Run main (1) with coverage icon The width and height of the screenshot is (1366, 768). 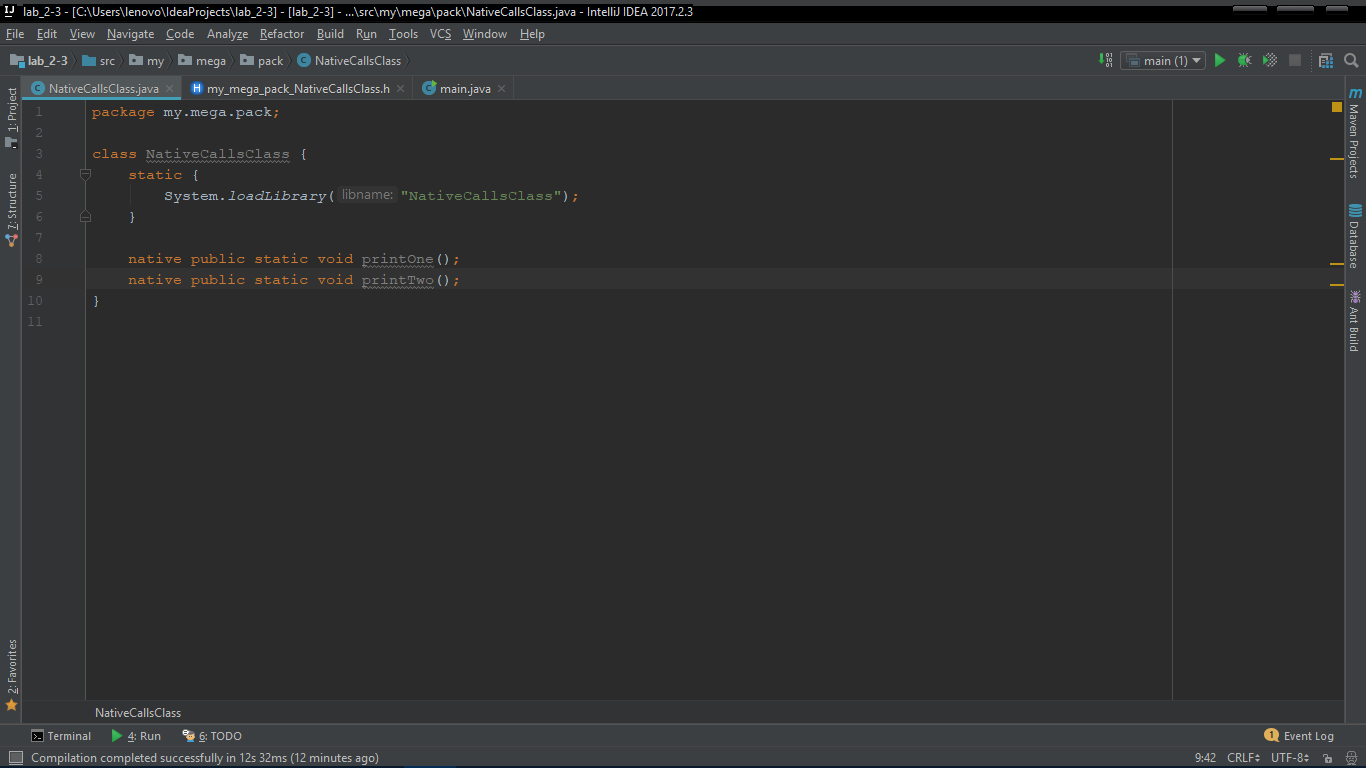click(1270, 60)
